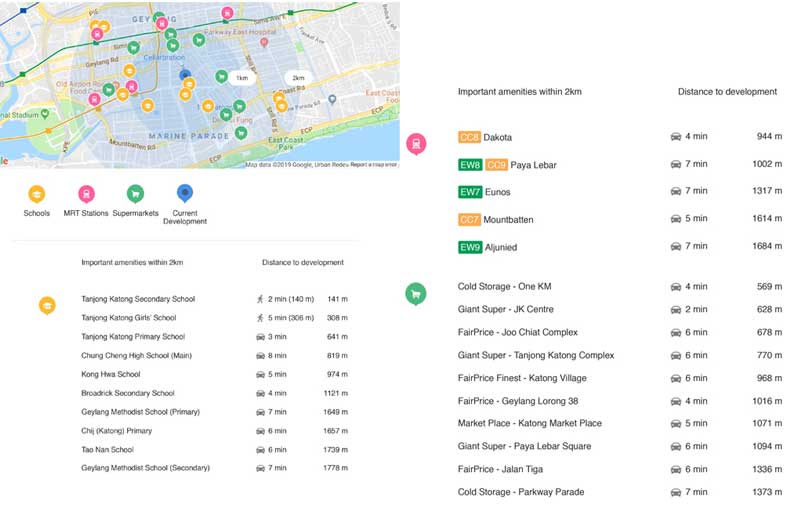Click the car icon in Giant Super JK Centre row
The width and height of the screenshot is (800, 507).
(676, 310)
